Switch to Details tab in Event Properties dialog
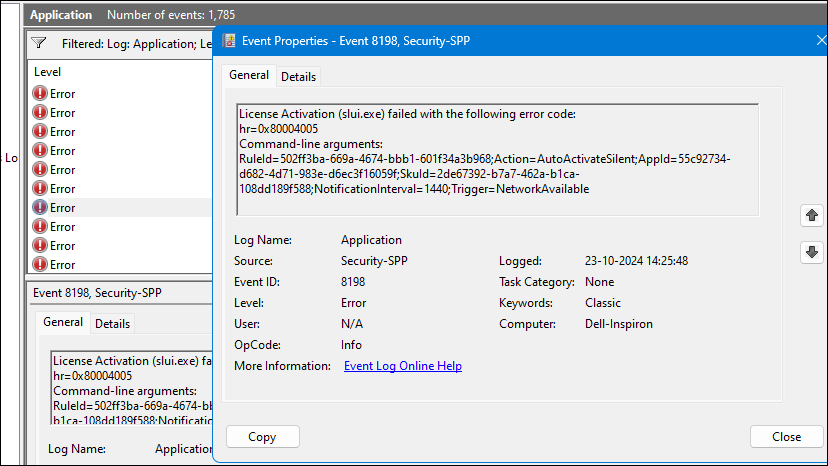 tap(298, 76)
